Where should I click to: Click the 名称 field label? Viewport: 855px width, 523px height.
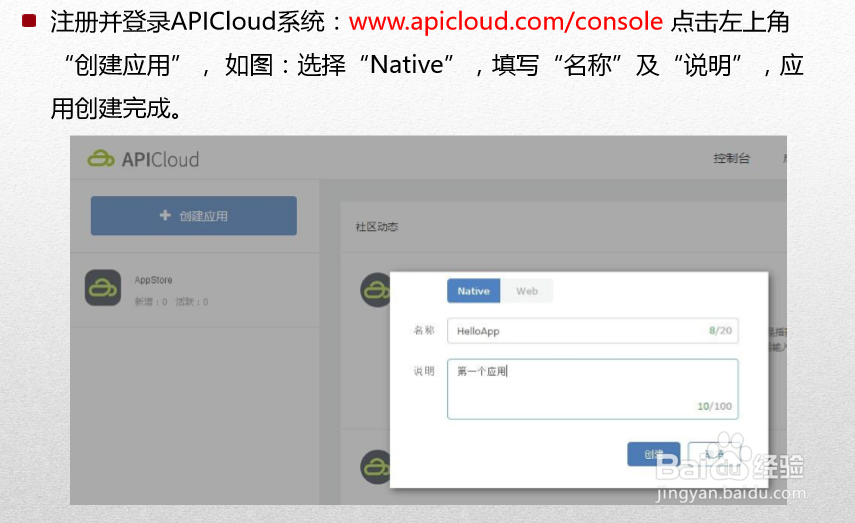pyautogui.click(x=424, y=330)
